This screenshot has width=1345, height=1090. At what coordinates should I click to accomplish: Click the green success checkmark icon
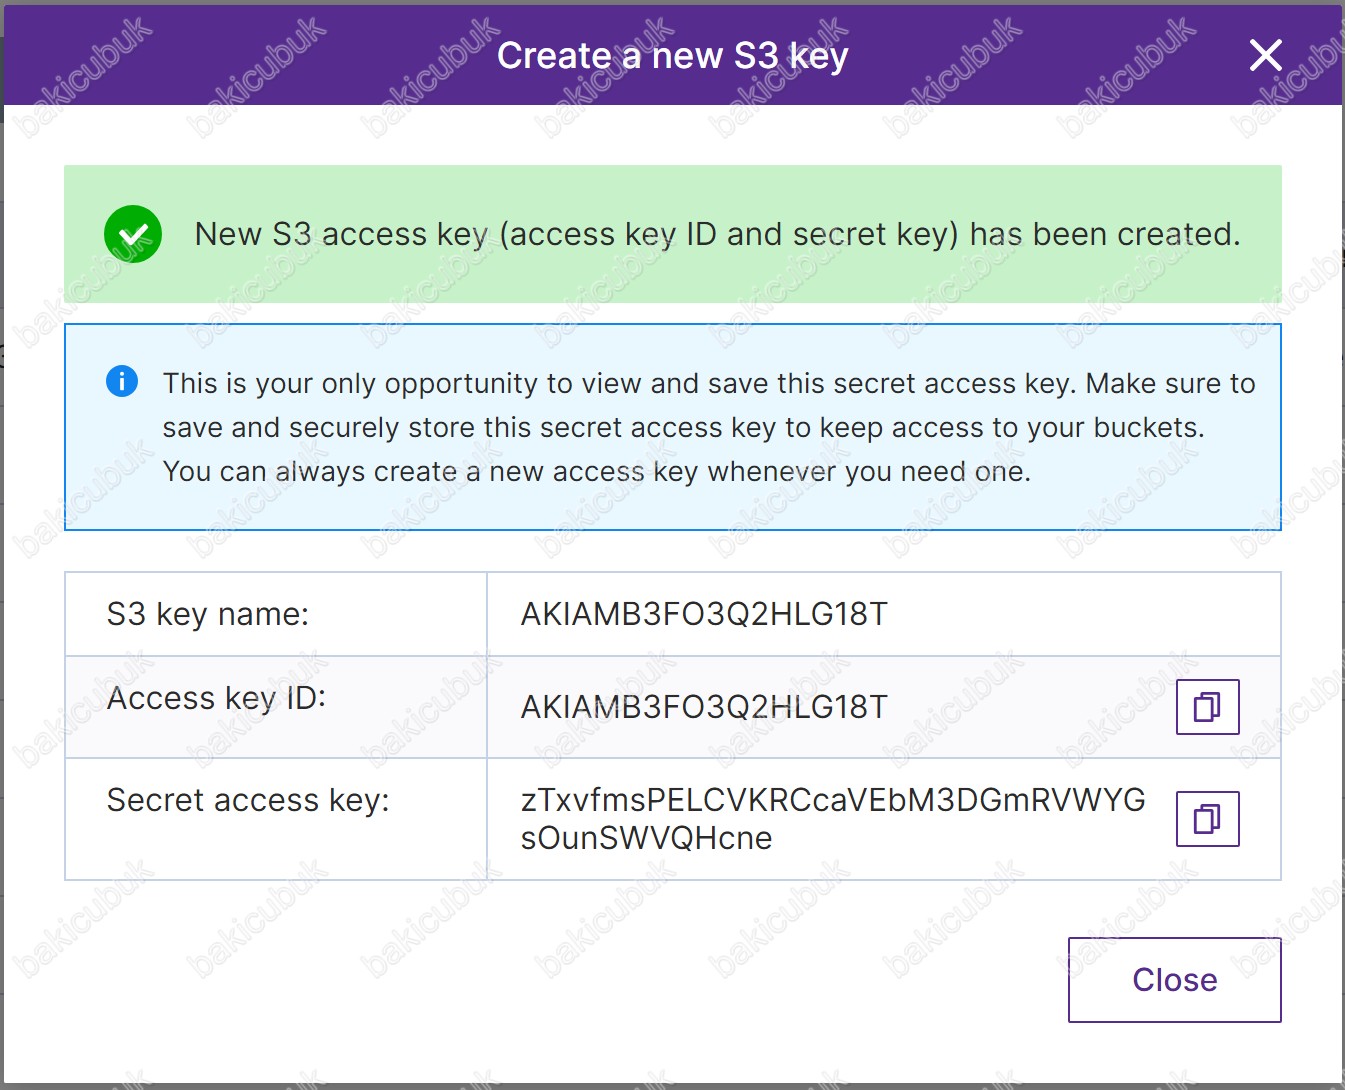[133, 234]
